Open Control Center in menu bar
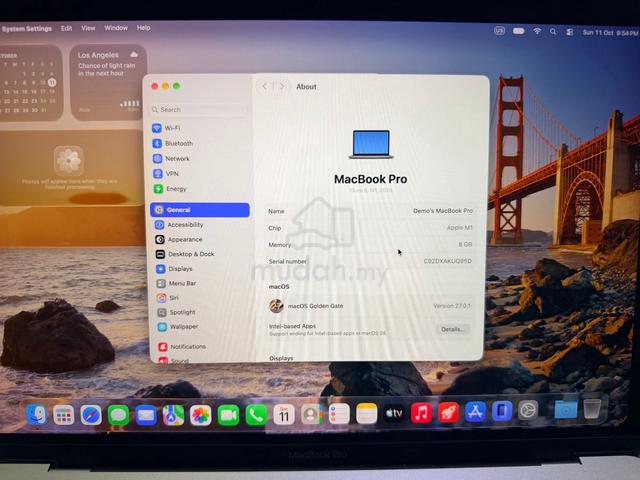Screen dimensions: 640x480 (569, 32)
